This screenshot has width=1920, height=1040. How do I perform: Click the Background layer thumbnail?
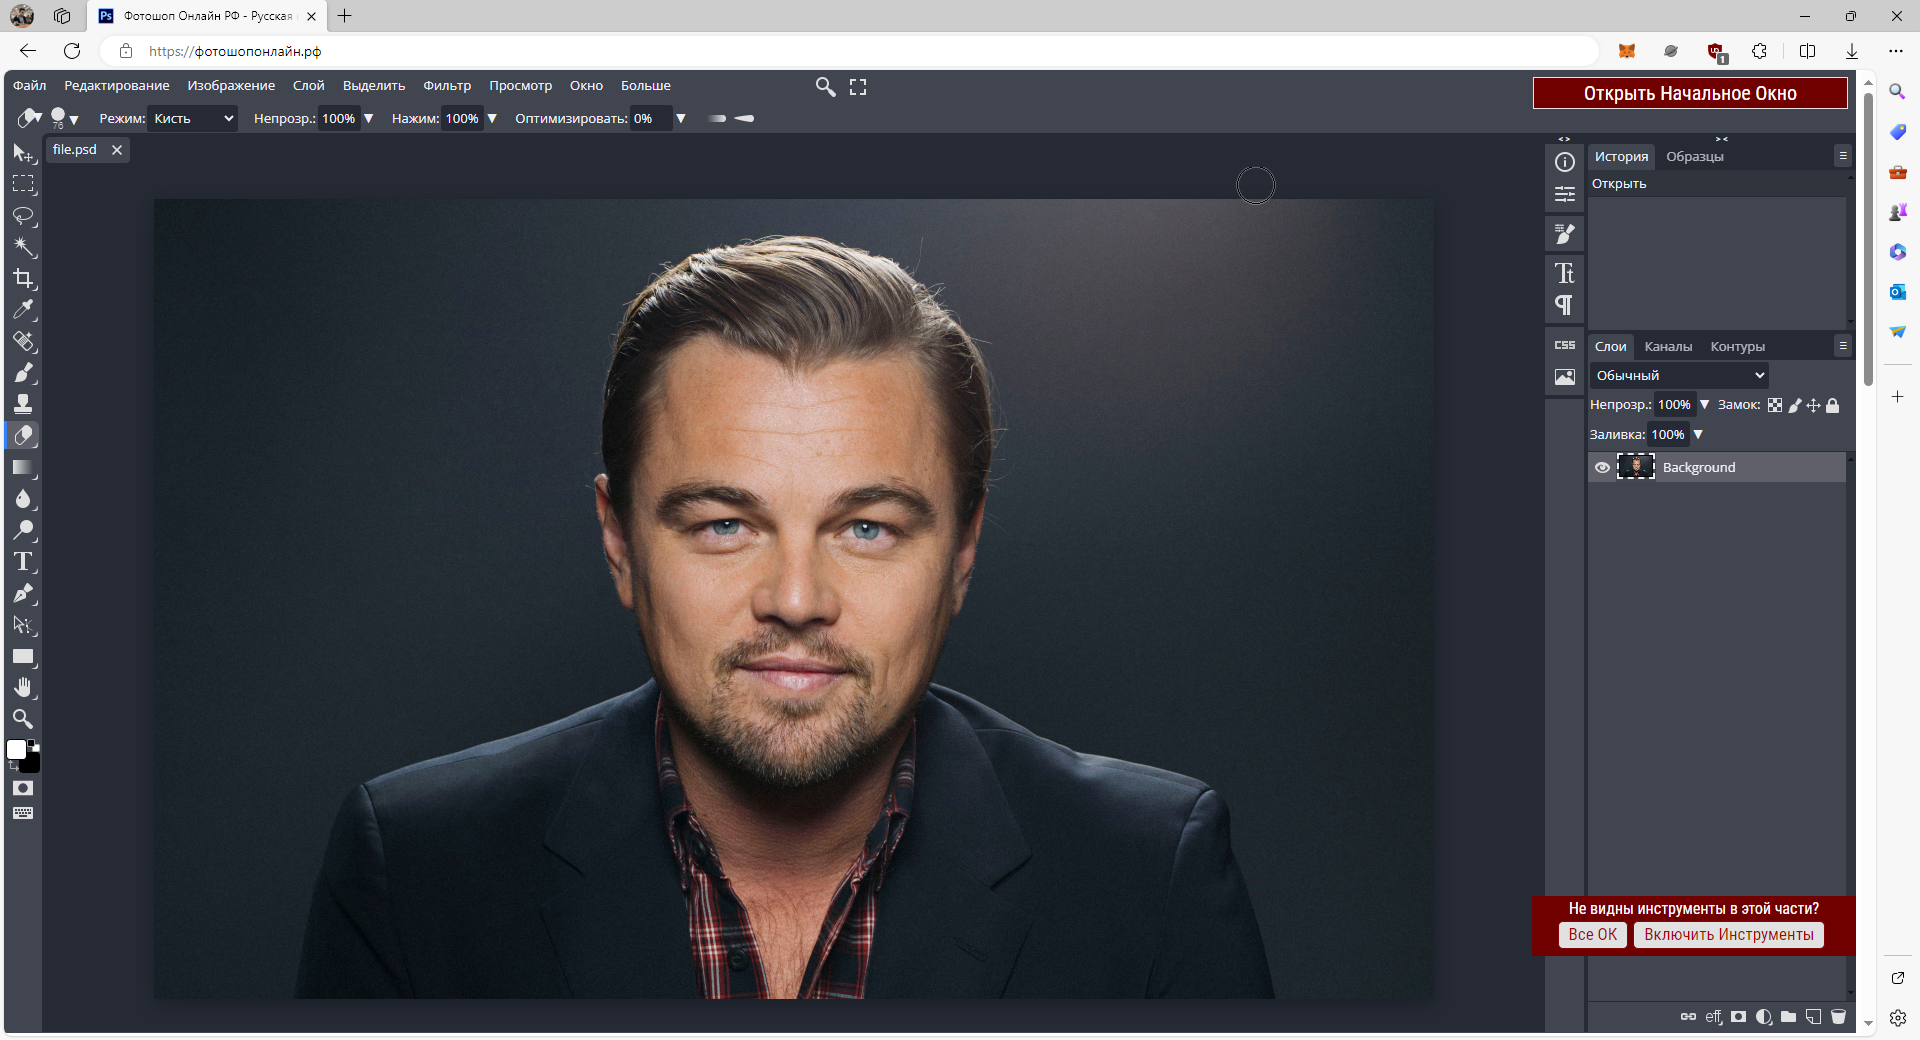pos(1636,467)
